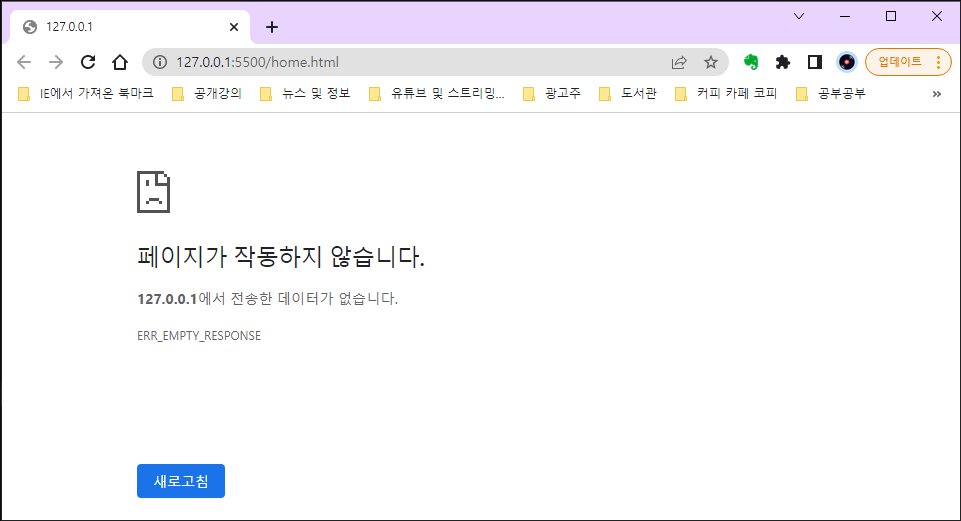Click the 새로고침 button
Viewport: 961px width, 521px height.
click(x=181, y=481)
